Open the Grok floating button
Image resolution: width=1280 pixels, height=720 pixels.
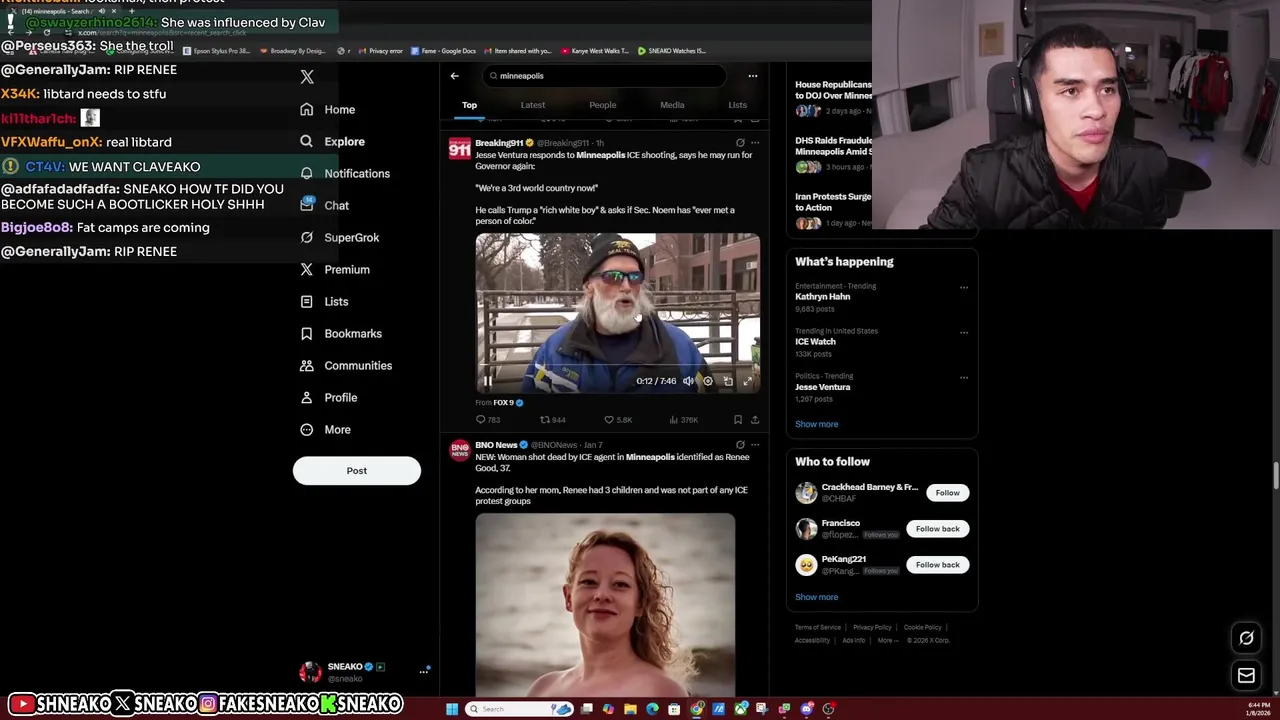tap(1246, 638)
